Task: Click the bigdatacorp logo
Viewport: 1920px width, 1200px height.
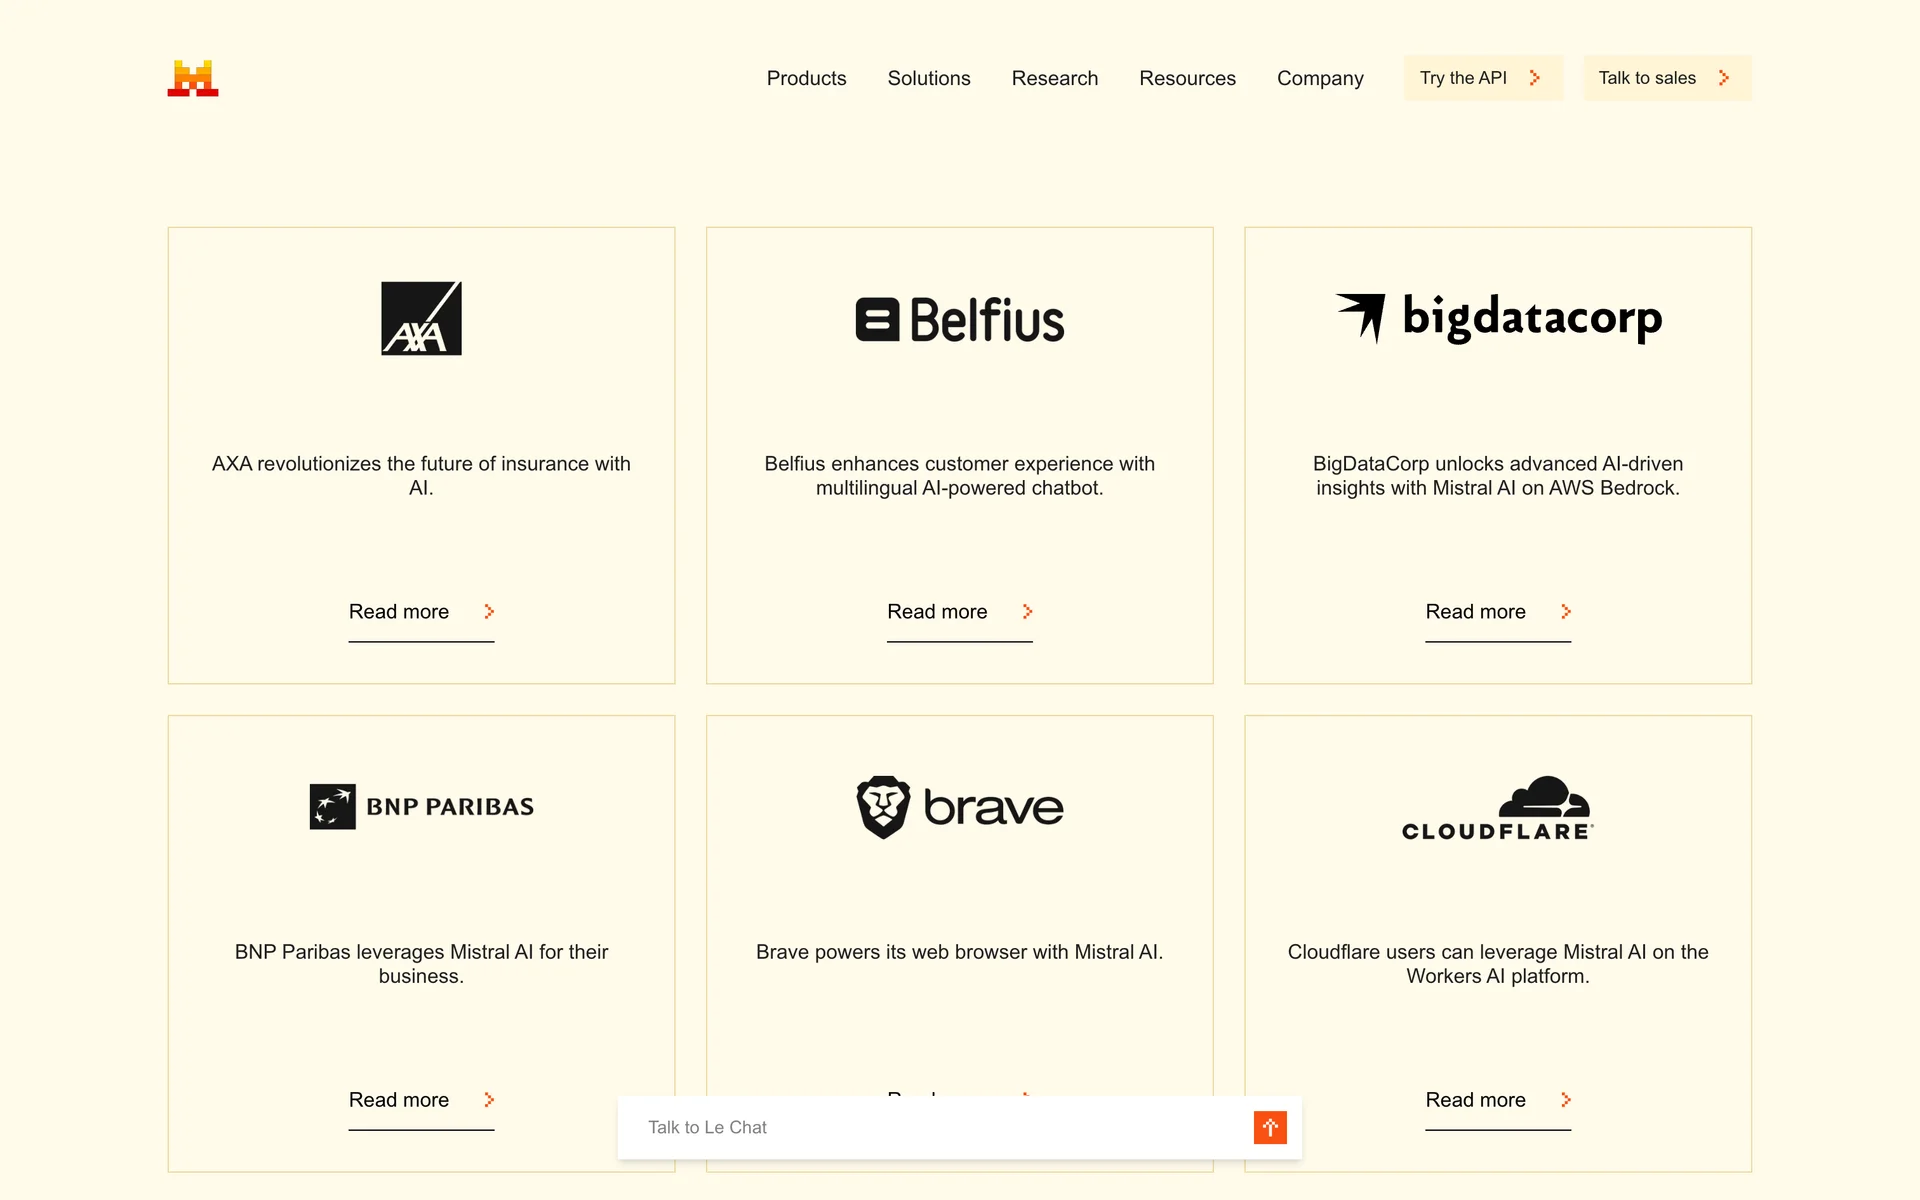Action: click(x=1498, y=318)
